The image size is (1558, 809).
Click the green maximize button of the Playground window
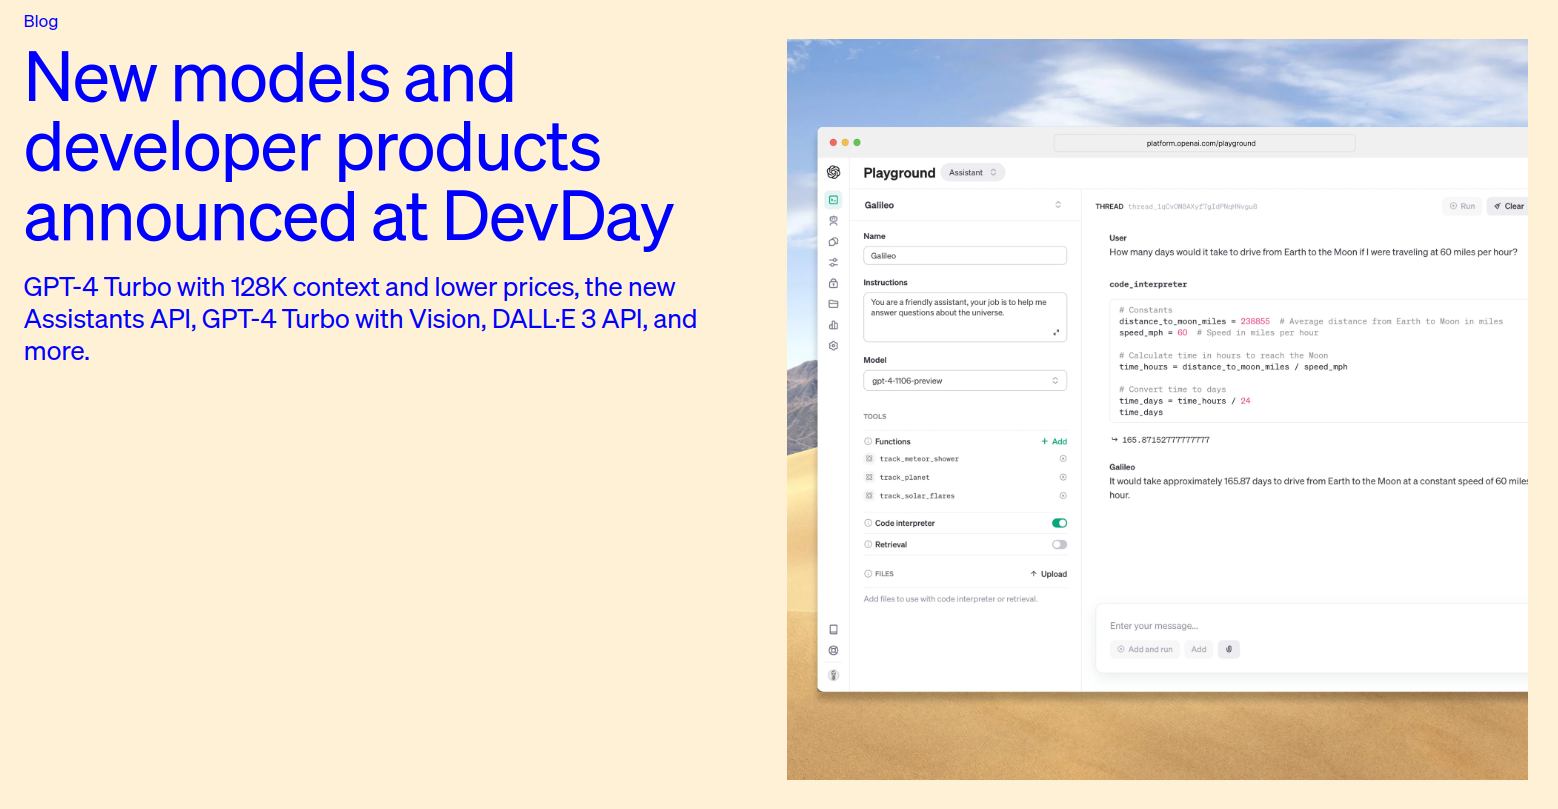click(x=857, y=143)
